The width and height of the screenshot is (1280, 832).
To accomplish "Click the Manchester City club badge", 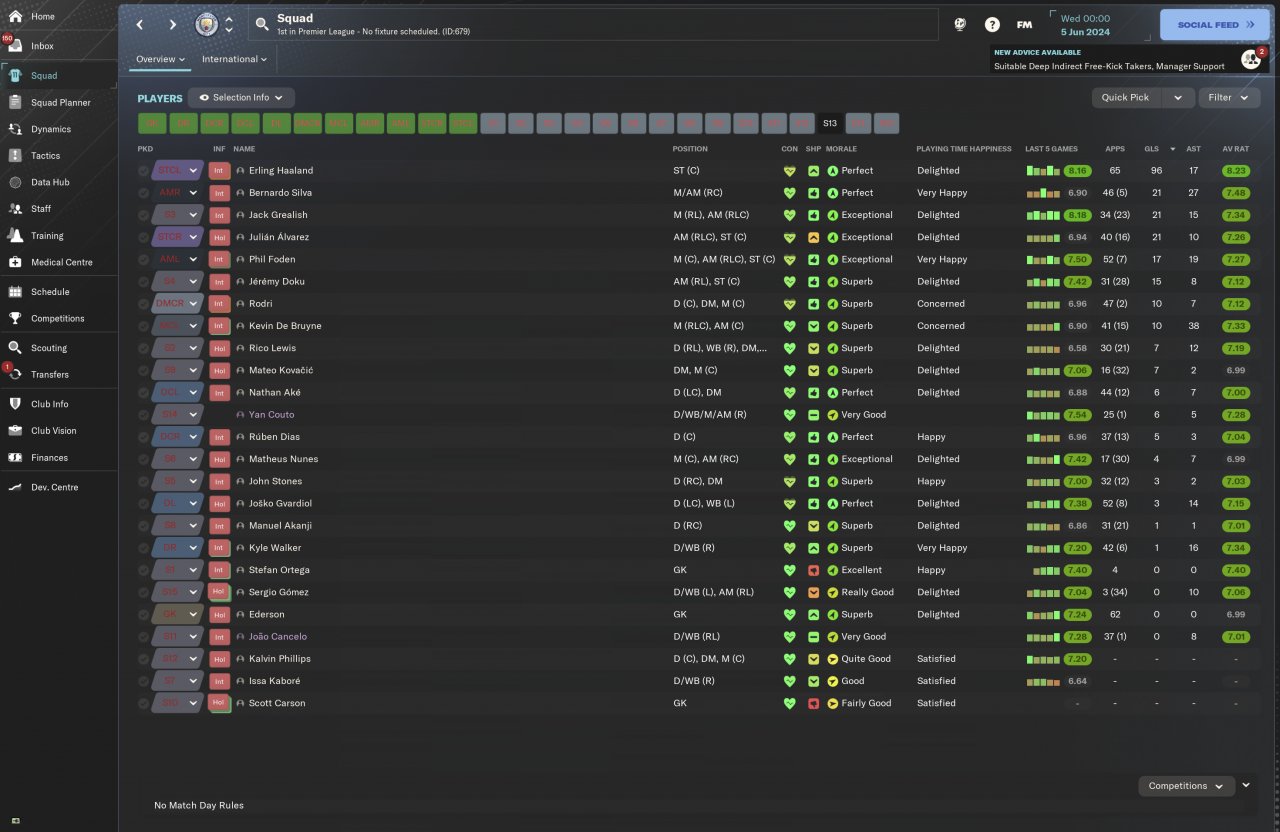I will [208, 24].
